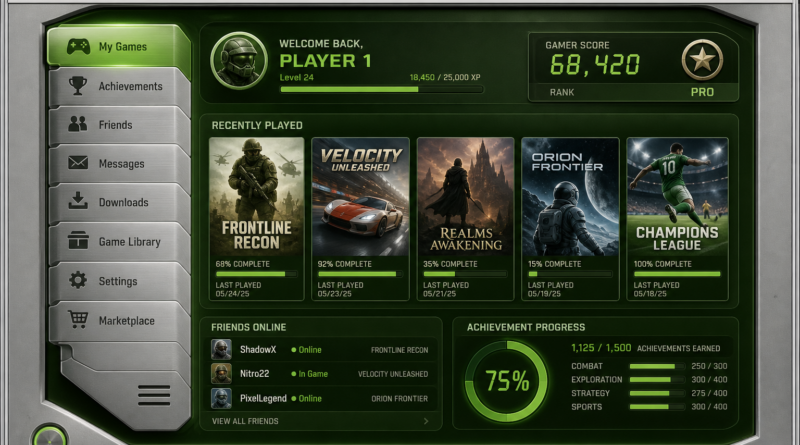
Task: Click Frontline Recon beside ShadowX
Action: pos(399,350)
